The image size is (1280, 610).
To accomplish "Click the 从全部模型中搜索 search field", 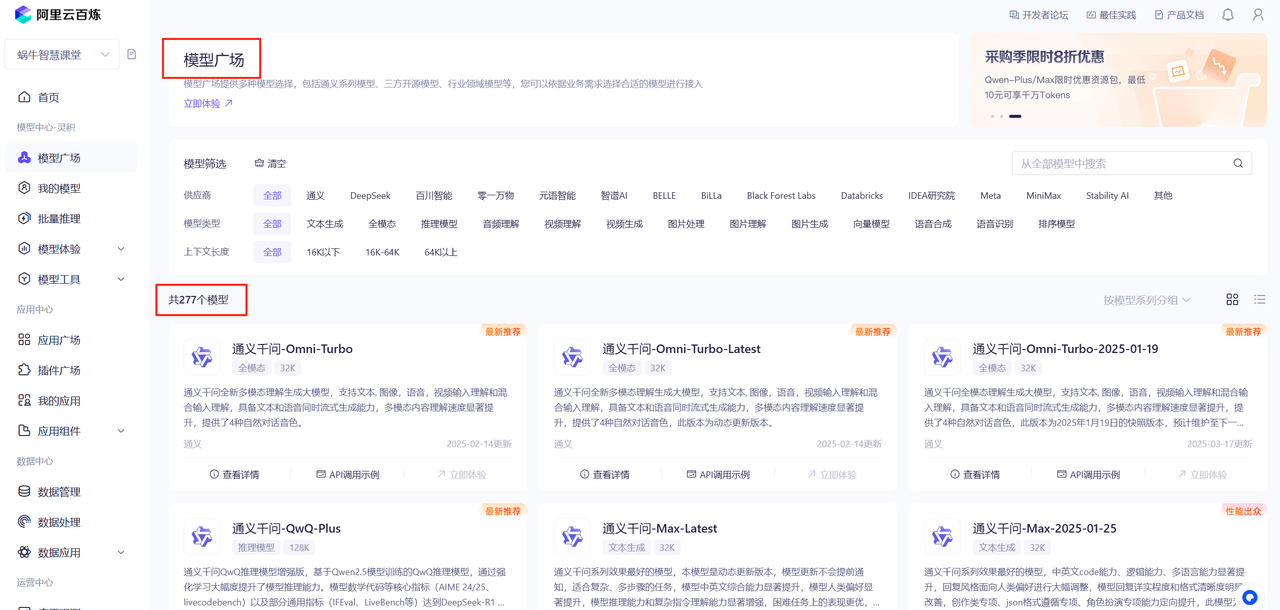I will [x=1132, y=163].
